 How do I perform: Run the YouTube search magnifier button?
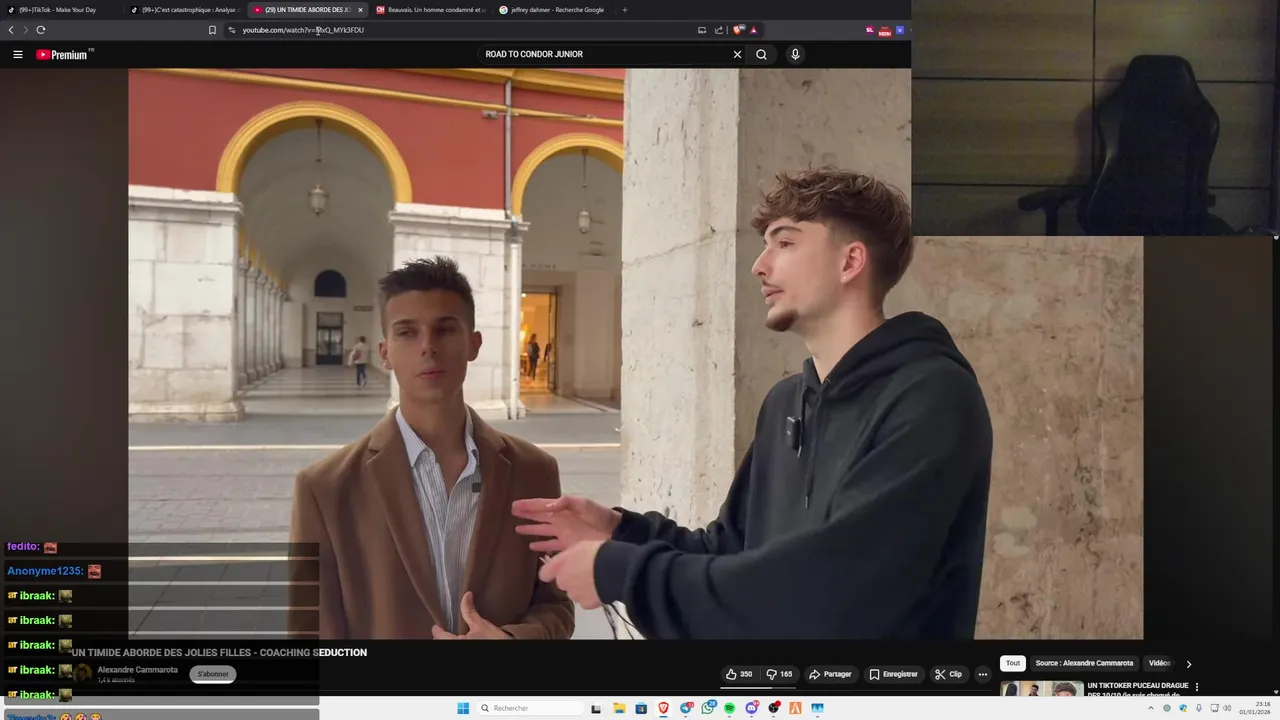coord(761,55)
